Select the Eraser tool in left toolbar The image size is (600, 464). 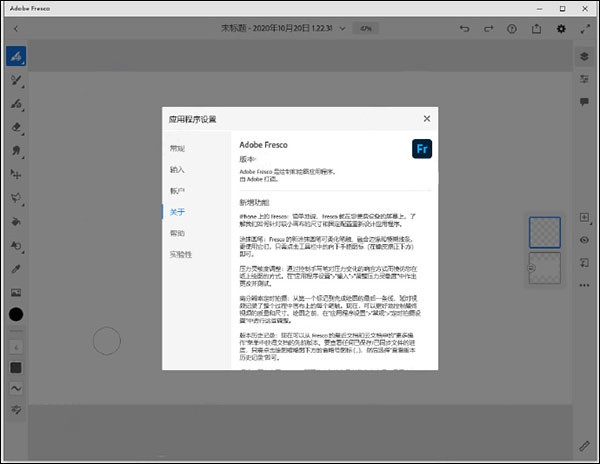(x=17, y=128)
